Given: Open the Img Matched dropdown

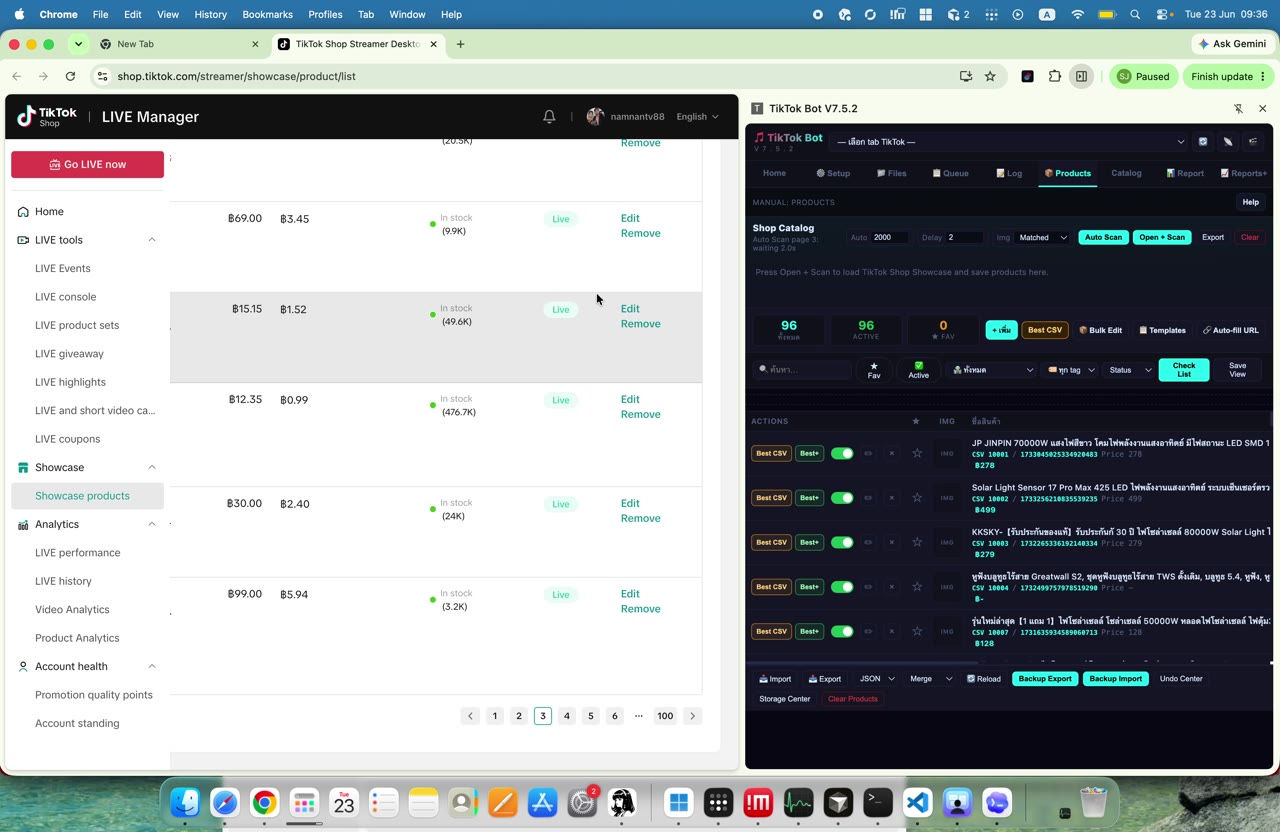Looking at the screenshot, I should pos(1043,237).
